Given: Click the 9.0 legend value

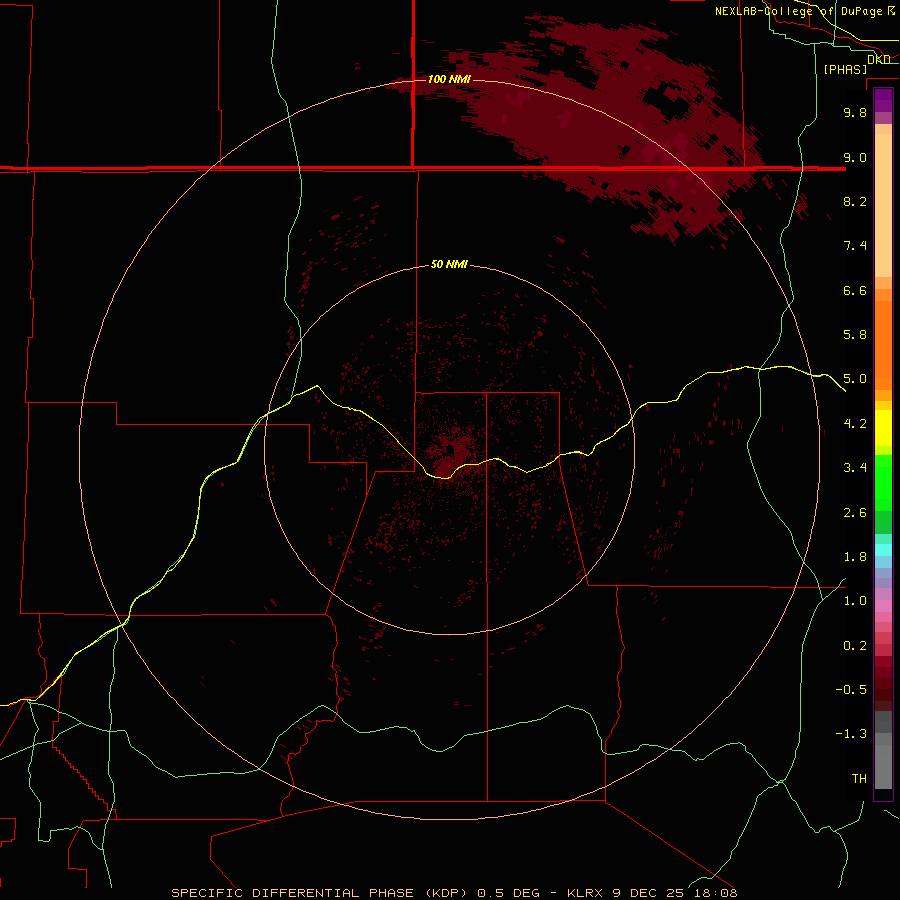Looking at the screenshot, I should 855,157.
